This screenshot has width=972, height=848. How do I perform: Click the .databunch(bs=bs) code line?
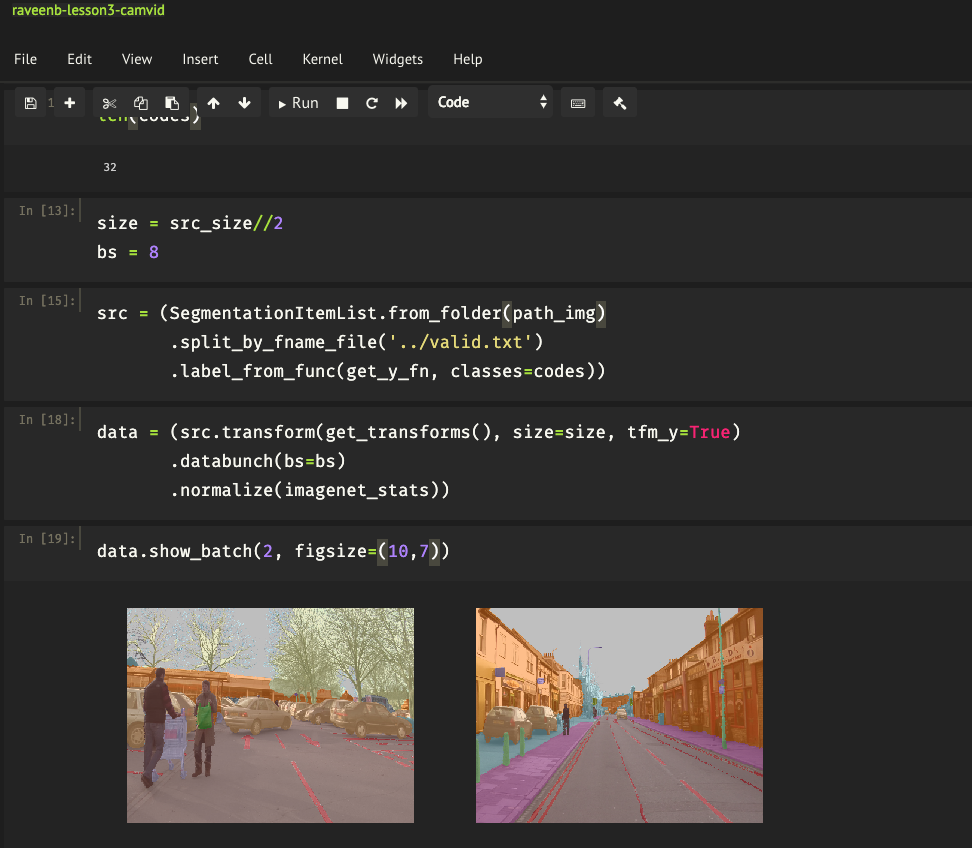(x=258, y=461)
